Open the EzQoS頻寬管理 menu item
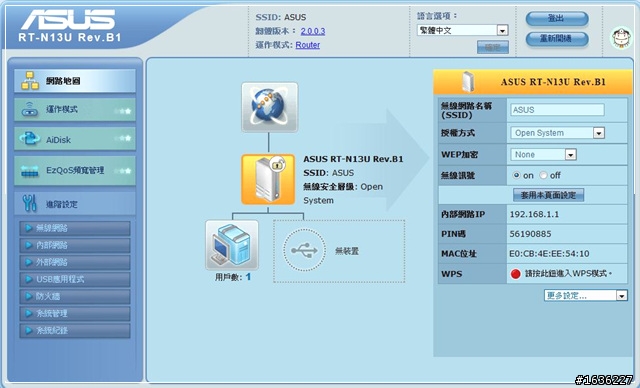Viewport: 640px width, 388px height. pyautogui.click(x=75, y=171)
